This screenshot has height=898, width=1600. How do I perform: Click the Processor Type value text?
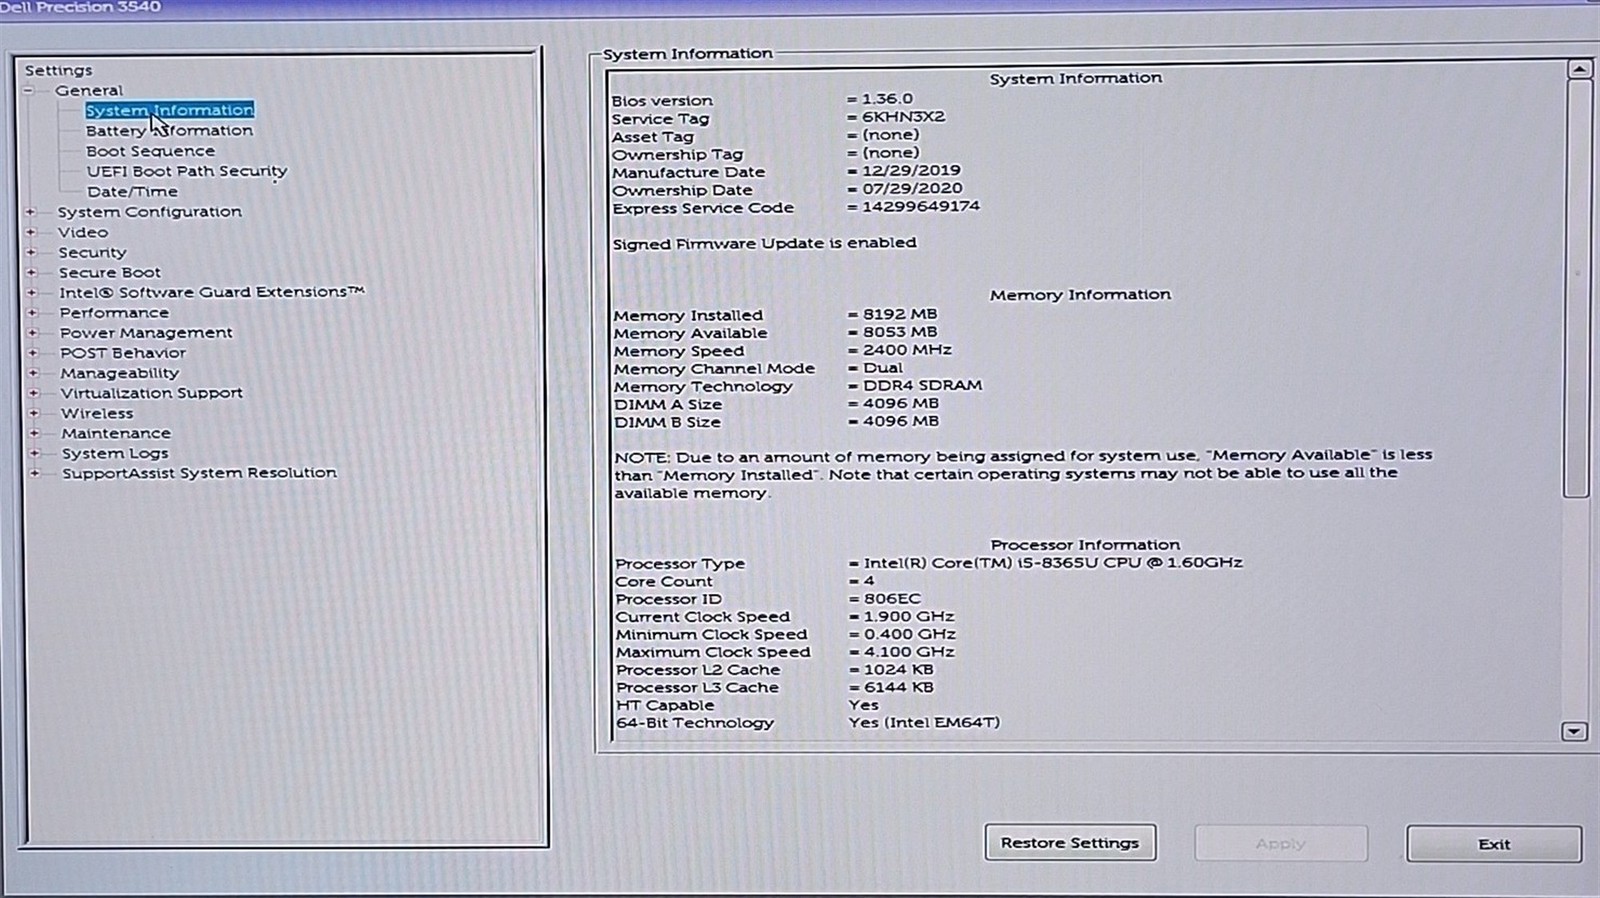pos(1053,563)
